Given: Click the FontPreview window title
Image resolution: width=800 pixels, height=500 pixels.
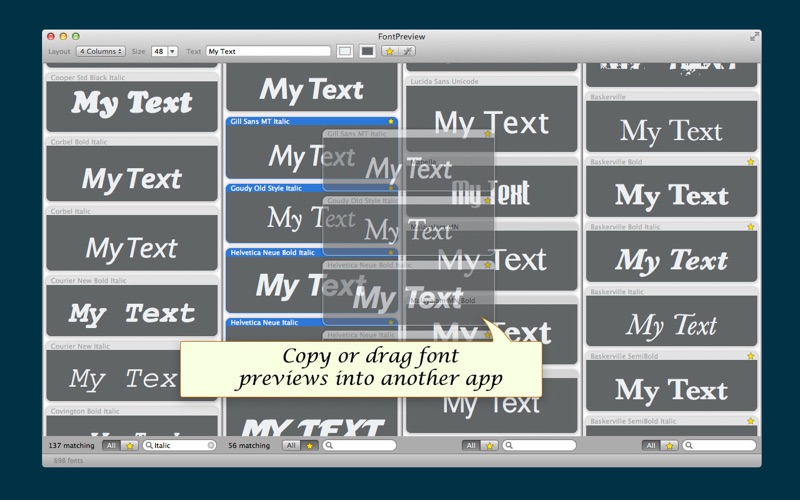Looking at the screenshot, I should click(402, 36).
